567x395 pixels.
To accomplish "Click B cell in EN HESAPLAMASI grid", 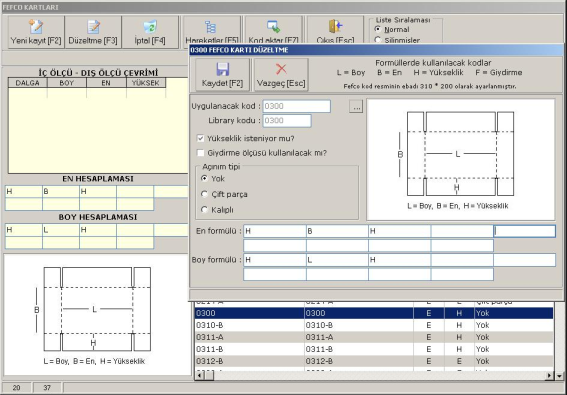I will tap(61, 192).
